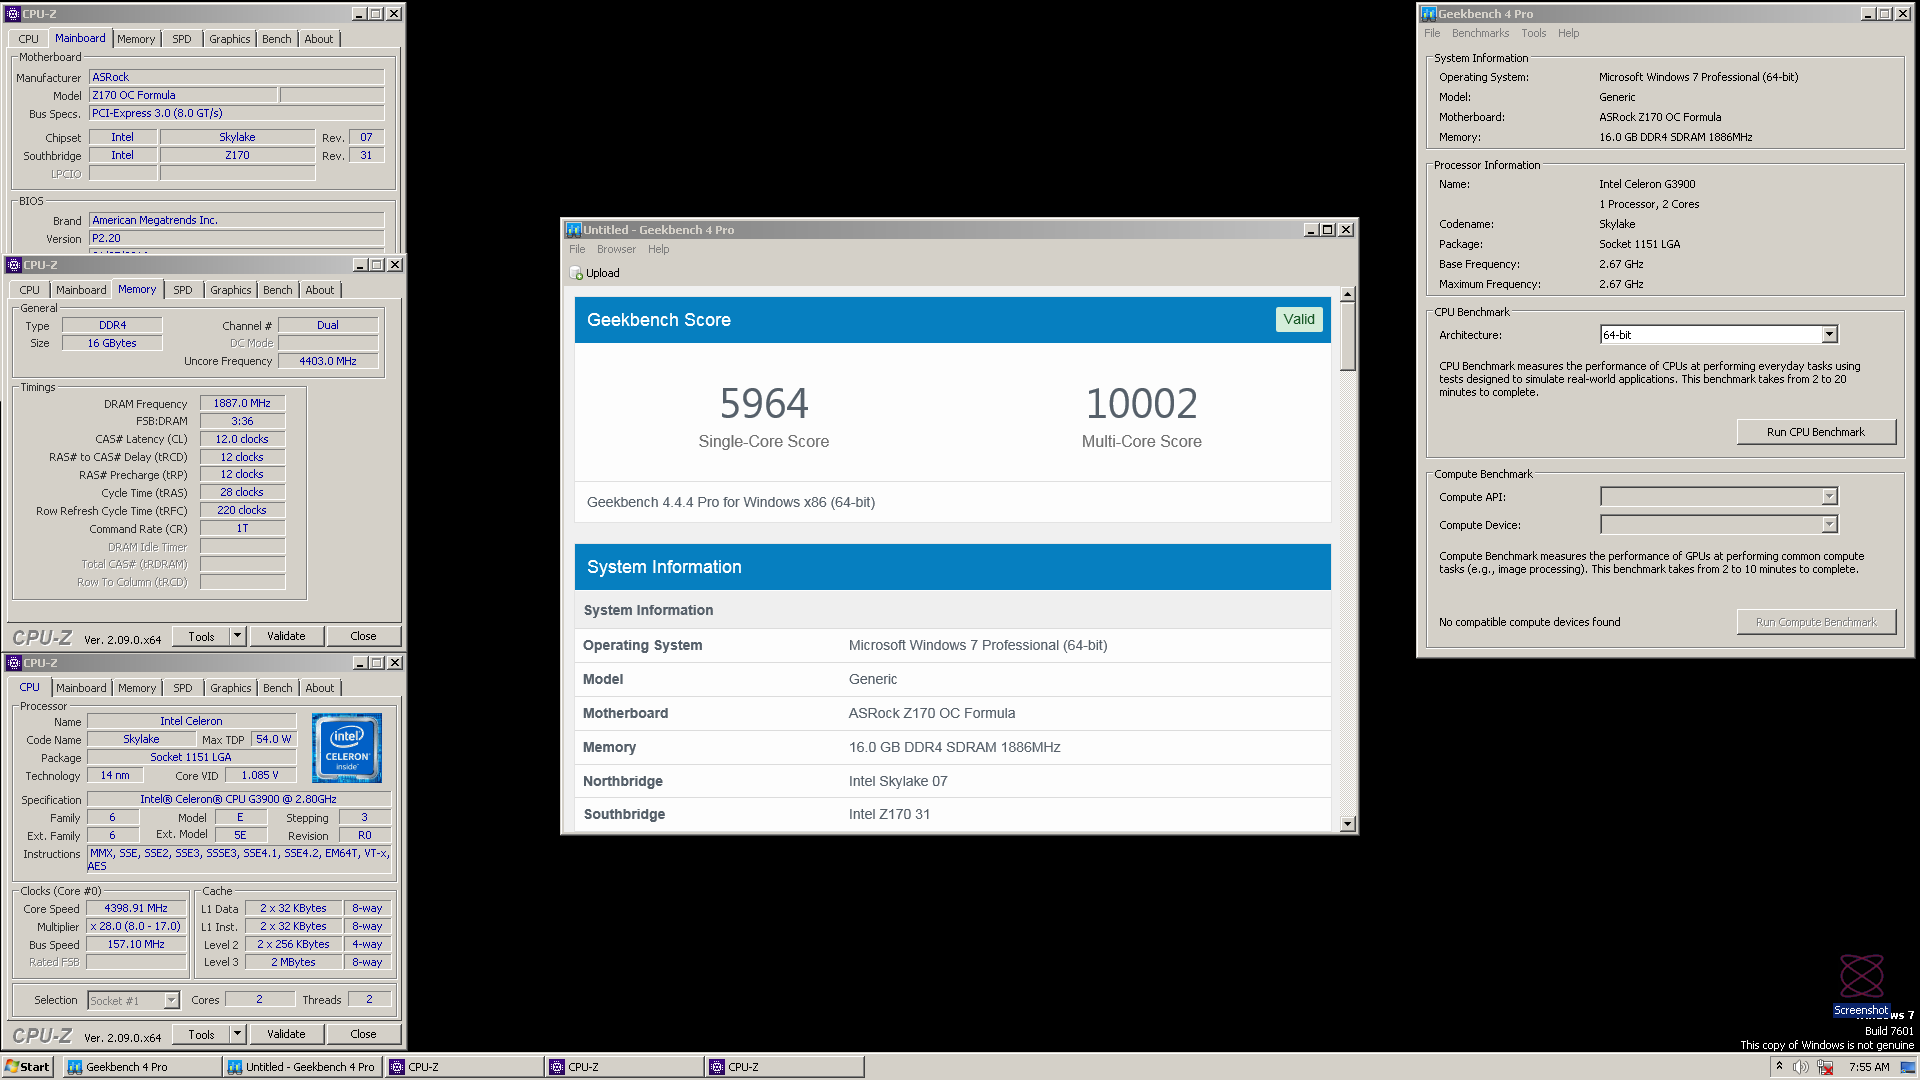Click the green Valid badge on the Geekbench Score
Image resolution: width=1920 pixels, height=1080 pixels.
[1299, 319]
